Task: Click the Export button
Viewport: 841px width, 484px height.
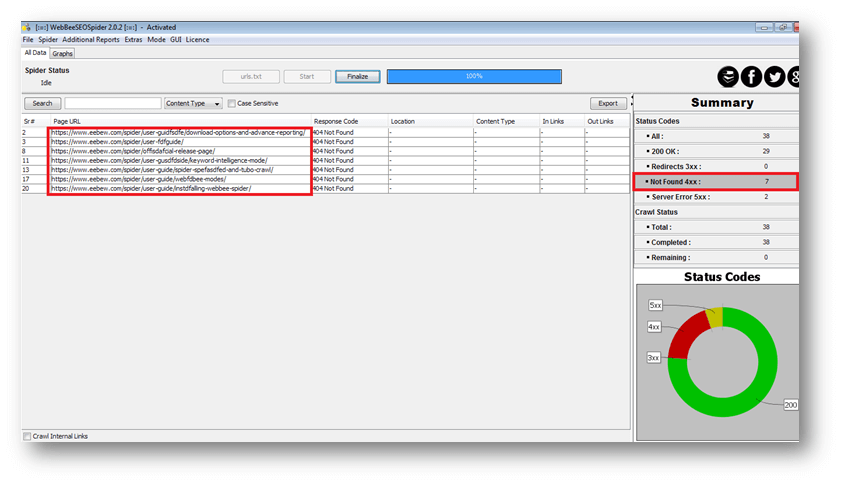Action: 608,104
